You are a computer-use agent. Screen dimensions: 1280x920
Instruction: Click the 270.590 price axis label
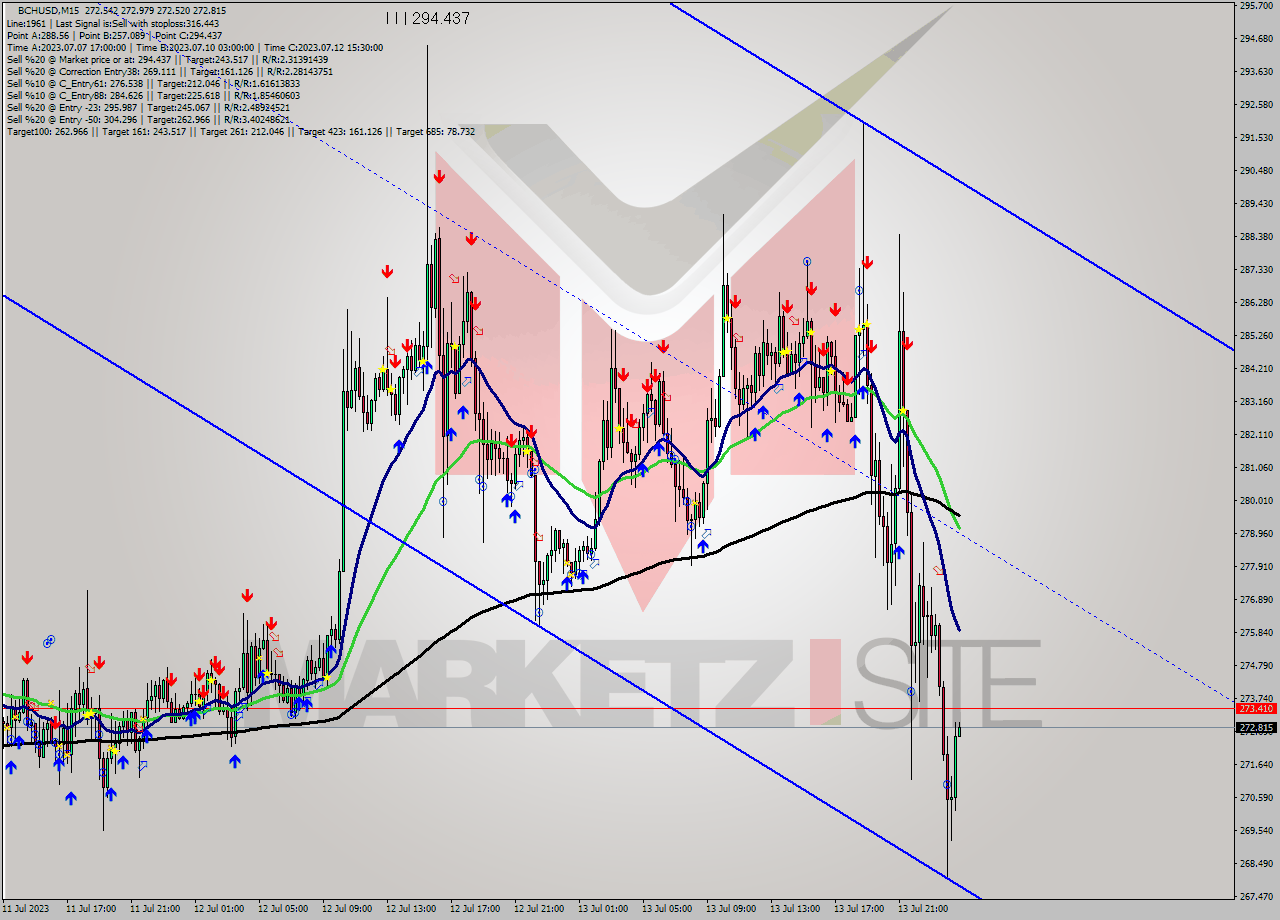[x=1256, y=798]
